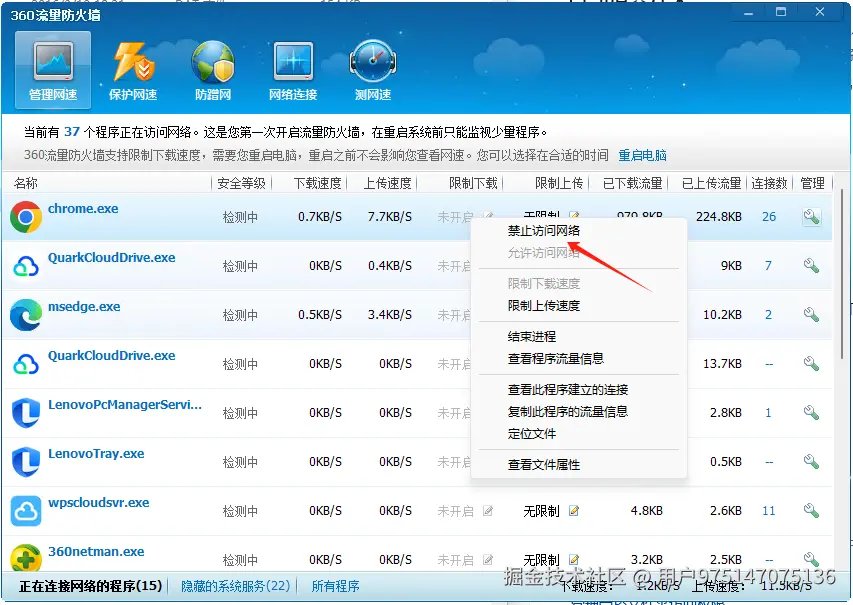Viewport: 853px width, 605px height.
Task: Open manage wrench for msedge.exe
Action: (x=812, y=314)
